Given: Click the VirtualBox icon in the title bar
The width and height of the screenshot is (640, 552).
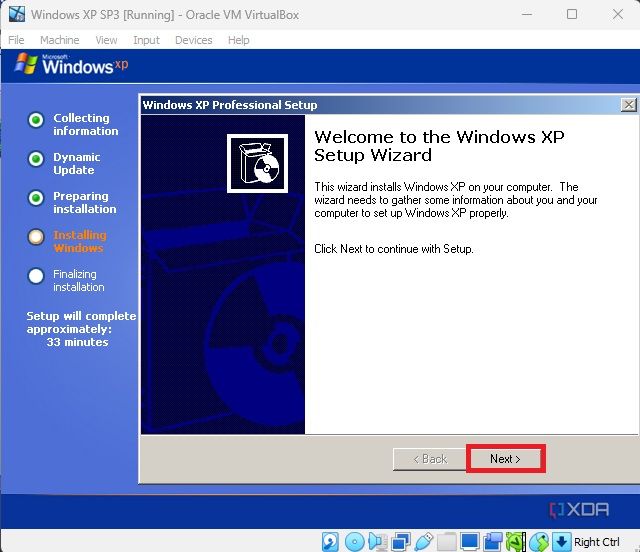Looking at the screenshot, I should (16, 15).
